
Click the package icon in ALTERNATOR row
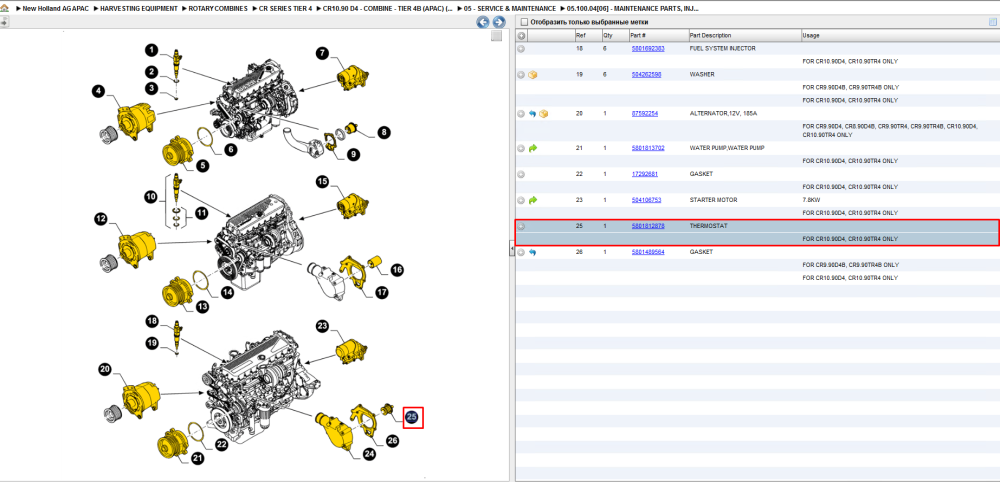pyautogui.click(x=543, y=113)
